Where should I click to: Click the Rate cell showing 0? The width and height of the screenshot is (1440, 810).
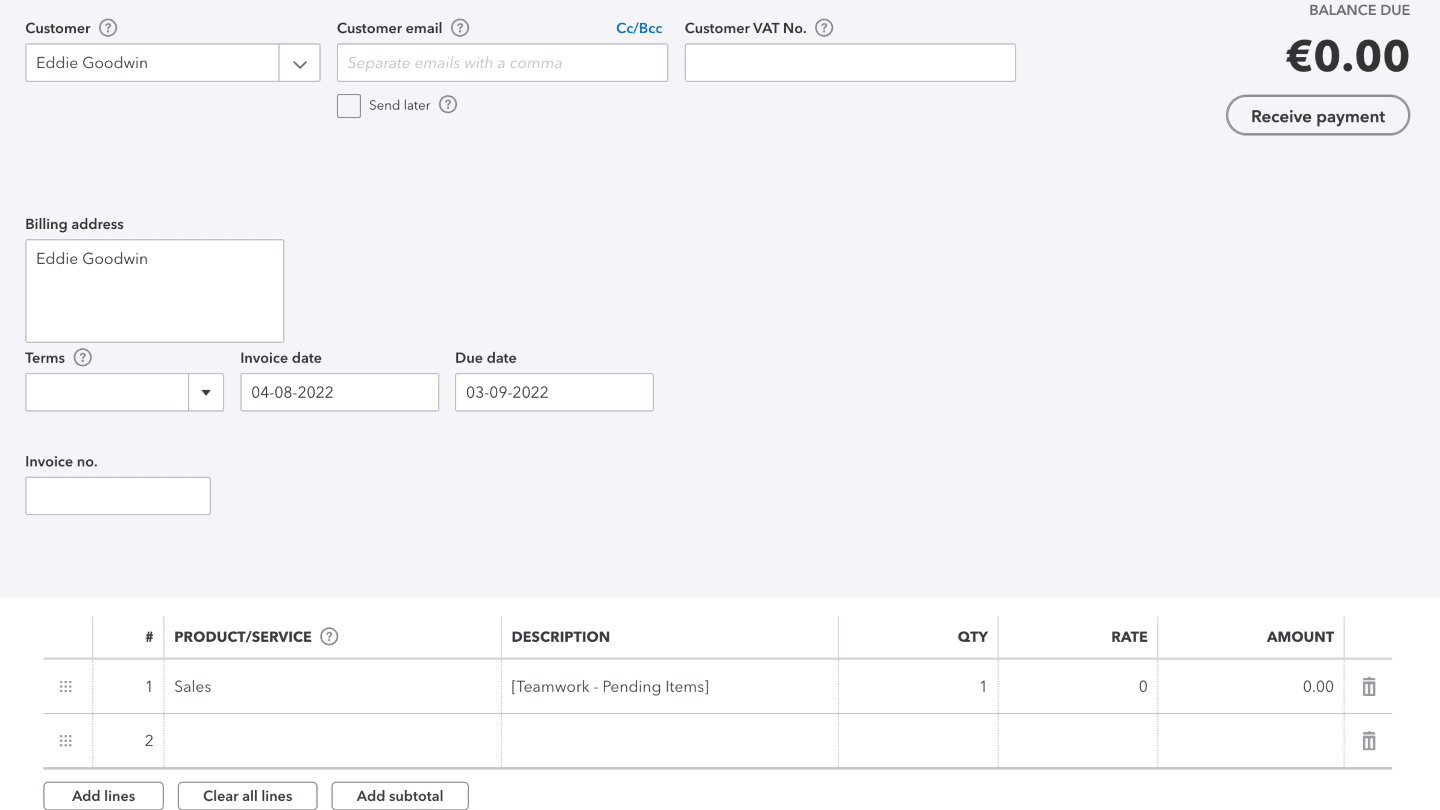1078,687
